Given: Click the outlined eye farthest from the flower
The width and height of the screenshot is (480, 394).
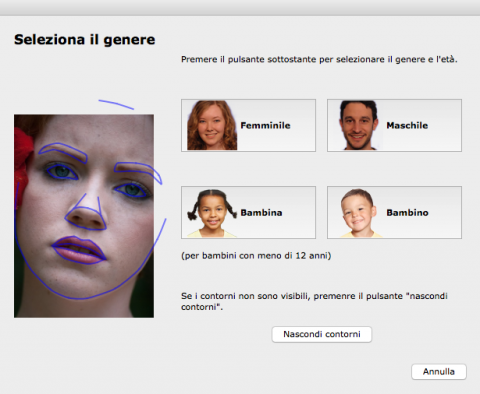Looking at the screenshot, I should [x=131, y=190].
